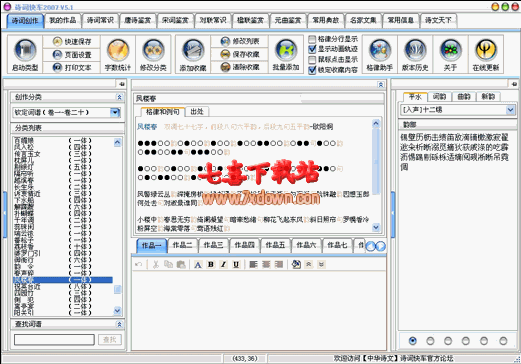Enable the 格律分行显示 checkbox
The width and height of the screenshot is (521, 364).
pyautogui.click(x=312, y=39)
